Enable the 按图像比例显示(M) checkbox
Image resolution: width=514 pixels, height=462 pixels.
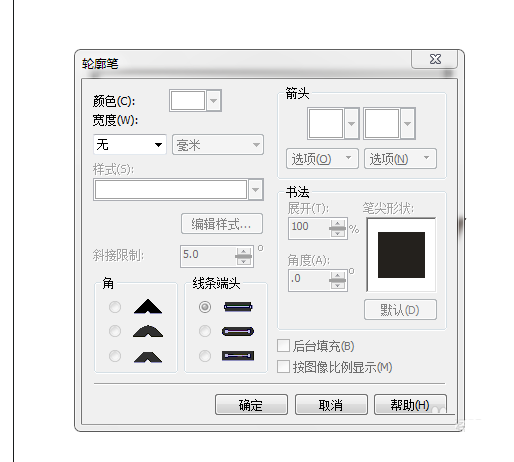pos(283,367)
